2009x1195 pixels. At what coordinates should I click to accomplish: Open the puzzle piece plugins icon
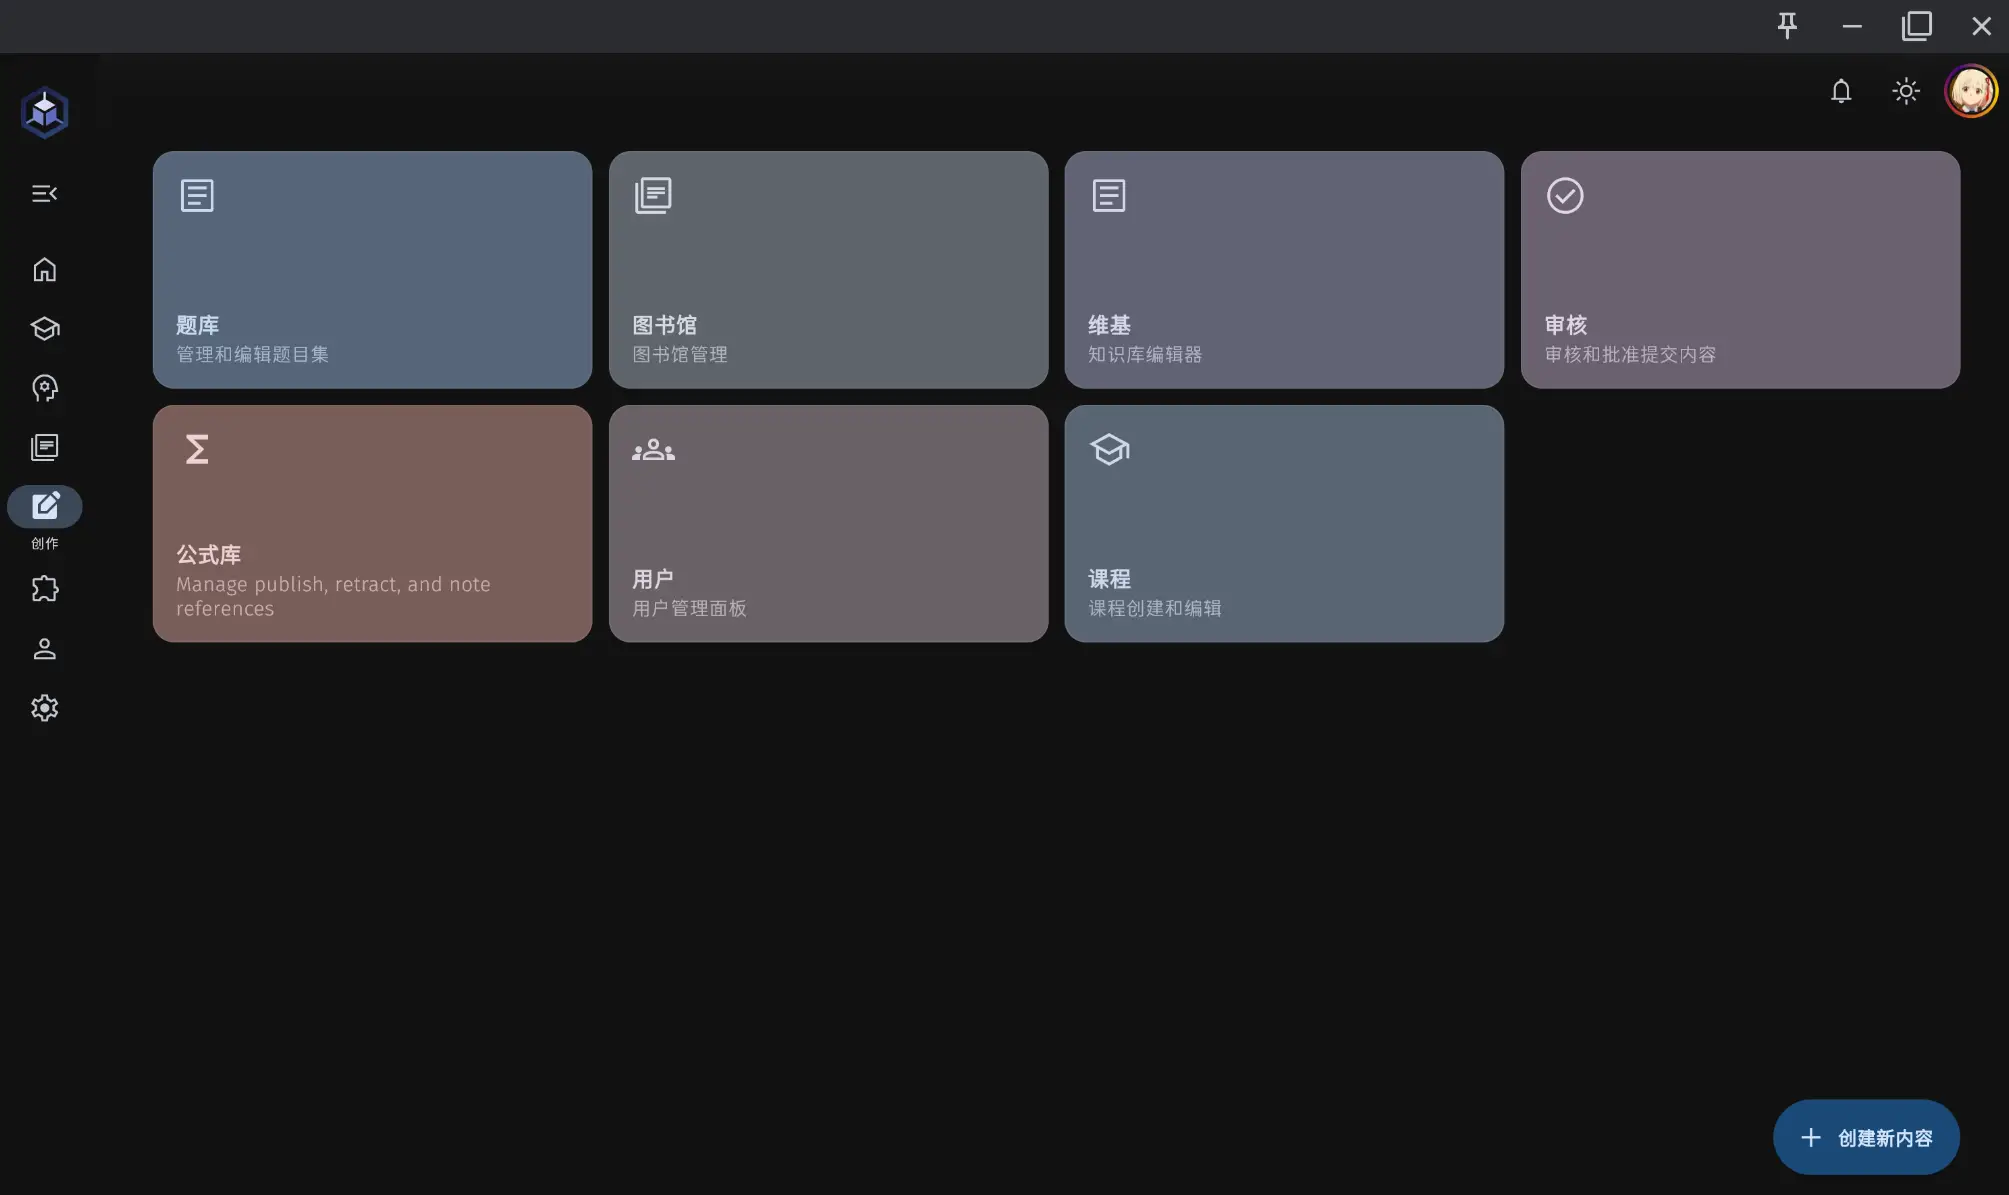(45, 589)
